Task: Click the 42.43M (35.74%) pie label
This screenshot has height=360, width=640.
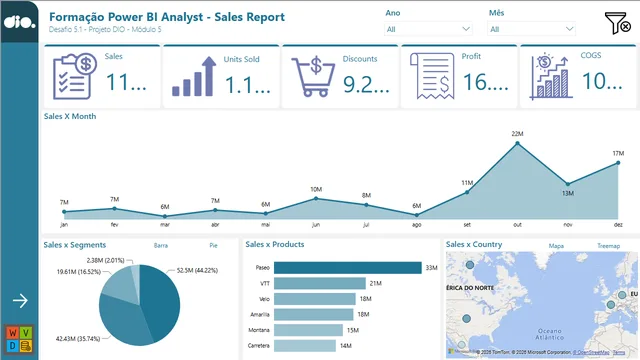Action: pos(78,338)
